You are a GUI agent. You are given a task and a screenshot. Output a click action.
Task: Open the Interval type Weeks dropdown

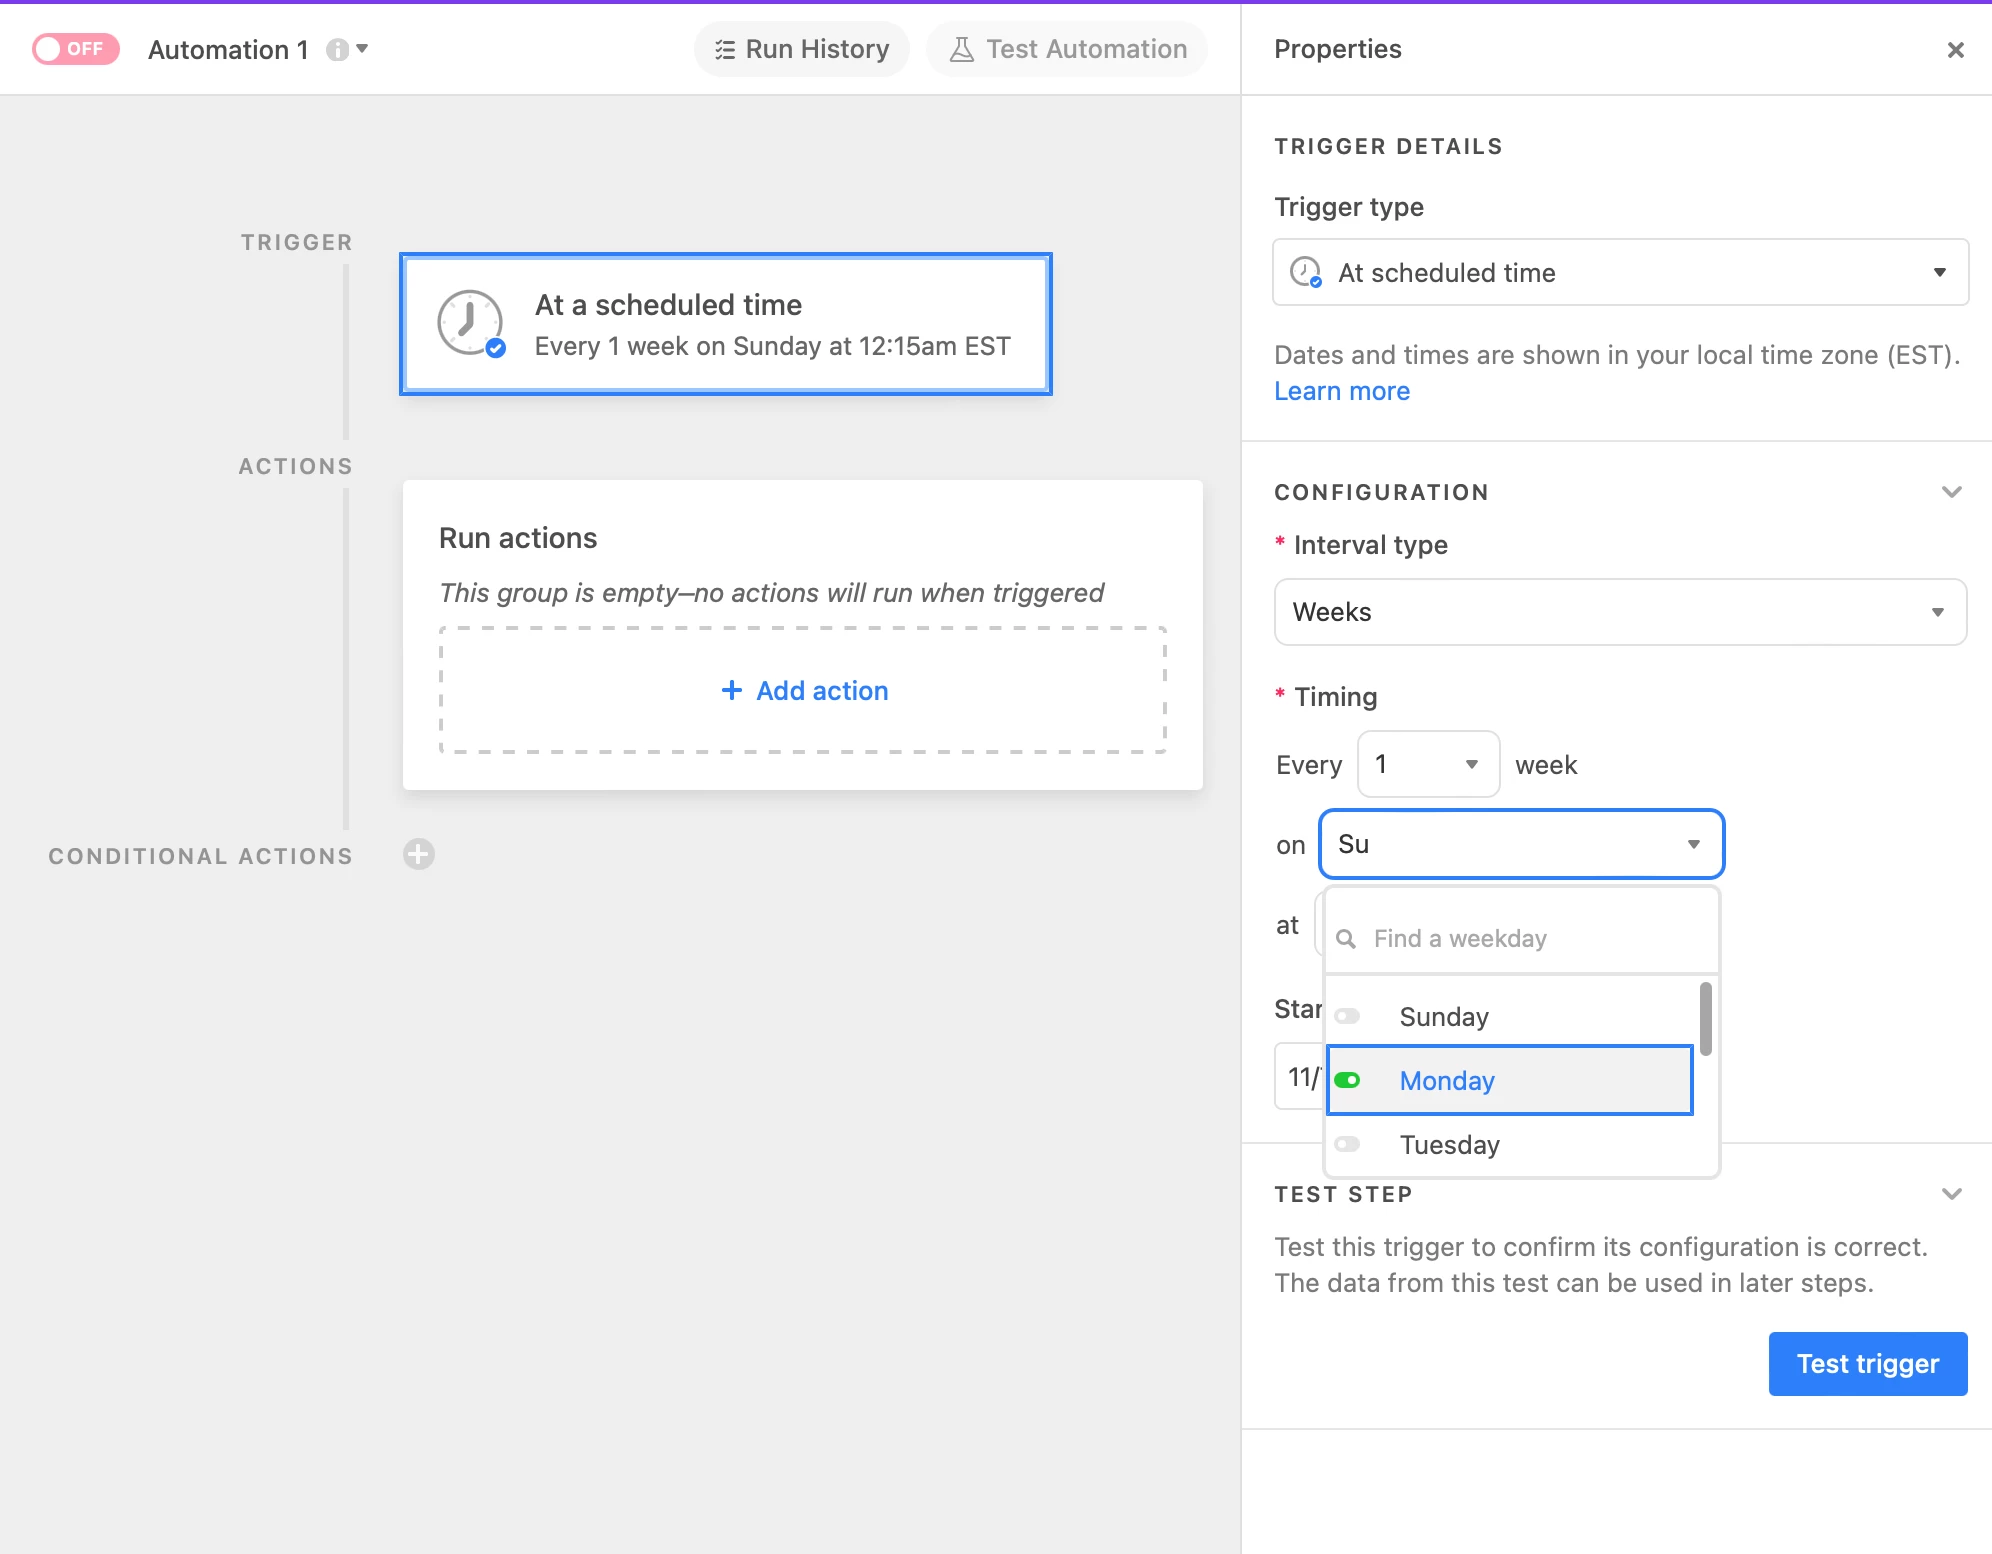click(x=1620, y=612)
